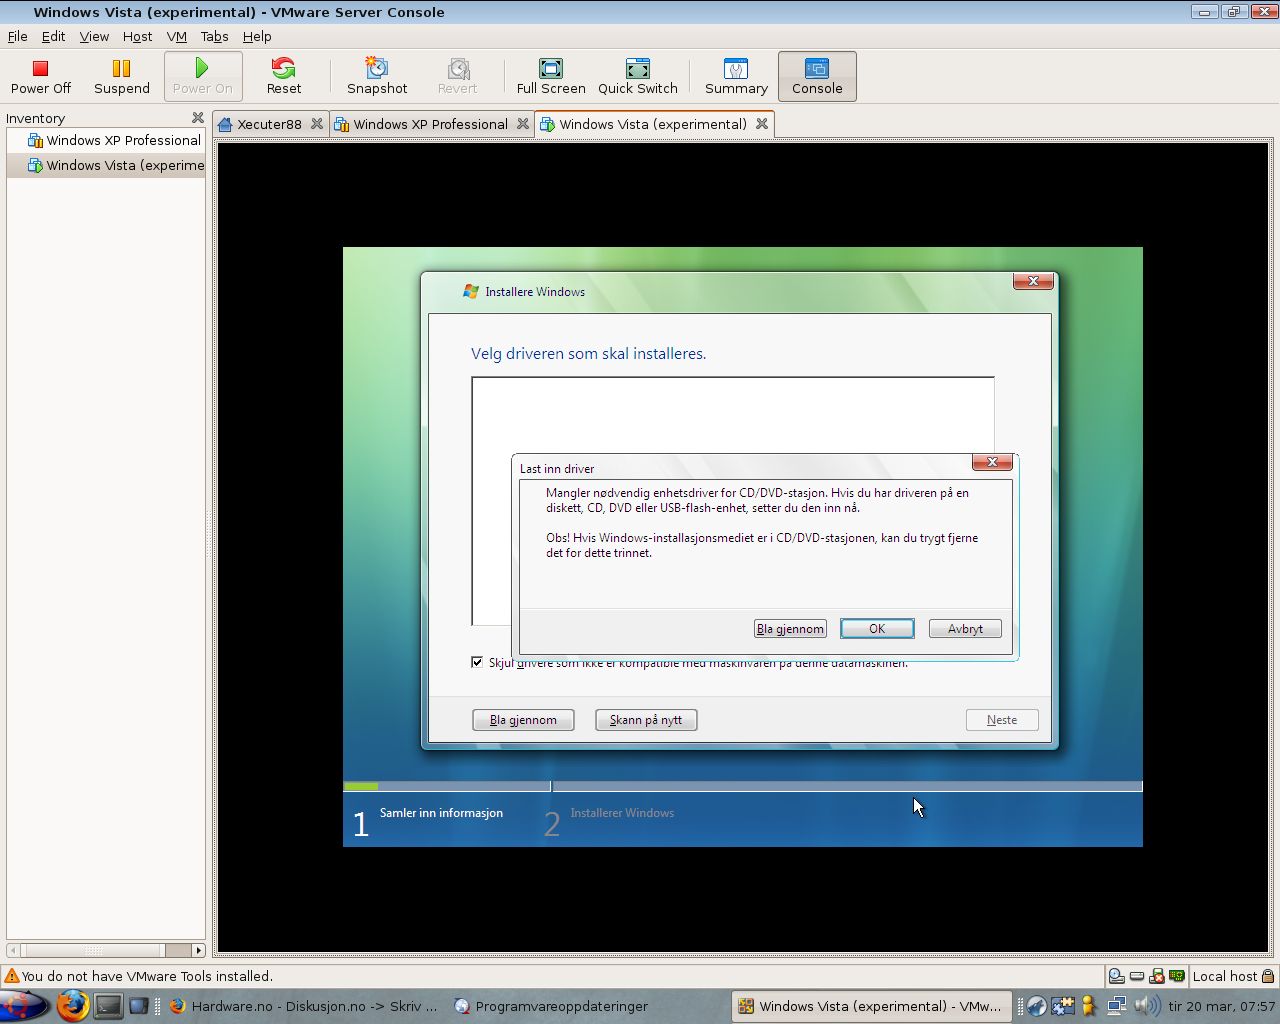1280x1024 pixels.
Task: Close the Installere Windows window
Action: click(1033, 281)
